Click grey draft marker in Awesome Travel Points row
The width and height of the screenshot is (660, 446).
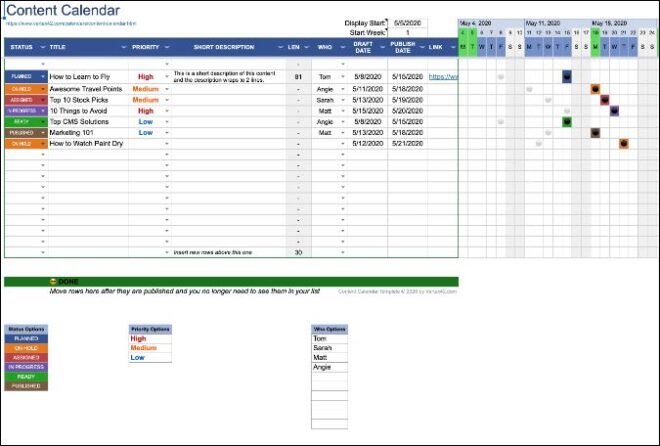coord(529,89)
